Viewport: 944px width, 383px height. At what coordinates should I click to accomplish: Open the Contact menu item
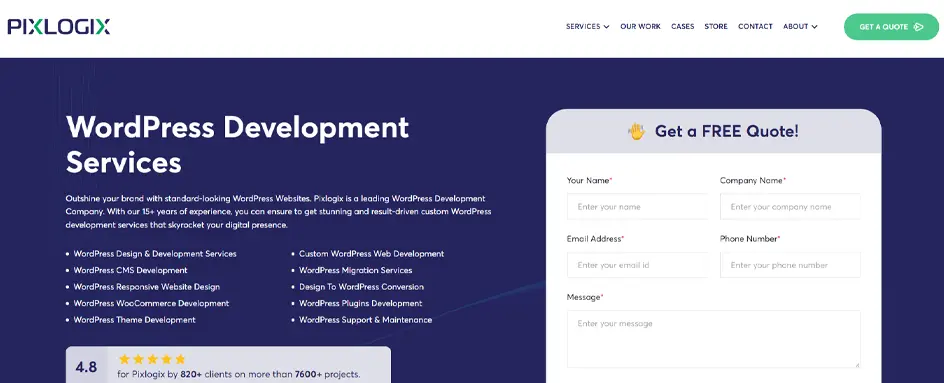pyautogui.click(x=756, y=26)
